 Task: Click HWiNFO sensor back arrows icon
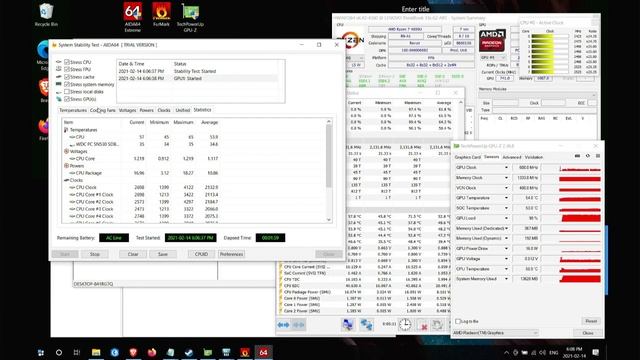click(283, 325)
